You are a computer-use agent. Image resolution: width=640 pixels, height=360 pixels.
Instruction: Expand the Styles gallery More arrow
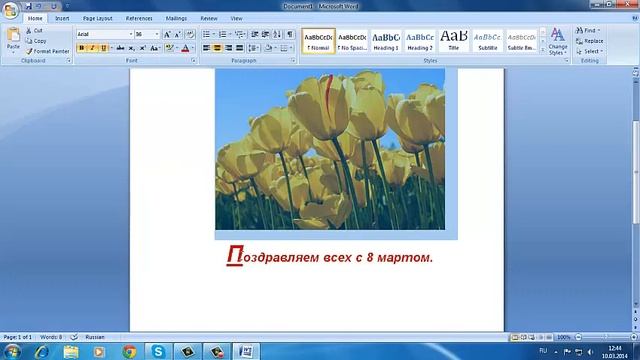543,50
